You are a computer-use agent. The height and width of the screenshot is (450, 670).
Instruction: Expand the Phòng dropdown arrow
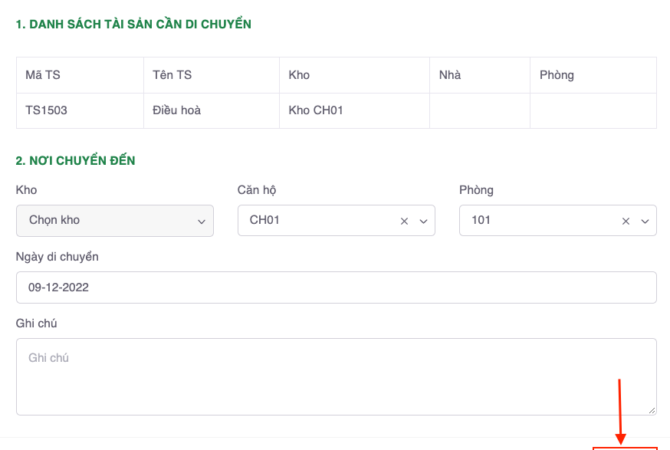tap(646, 221)
